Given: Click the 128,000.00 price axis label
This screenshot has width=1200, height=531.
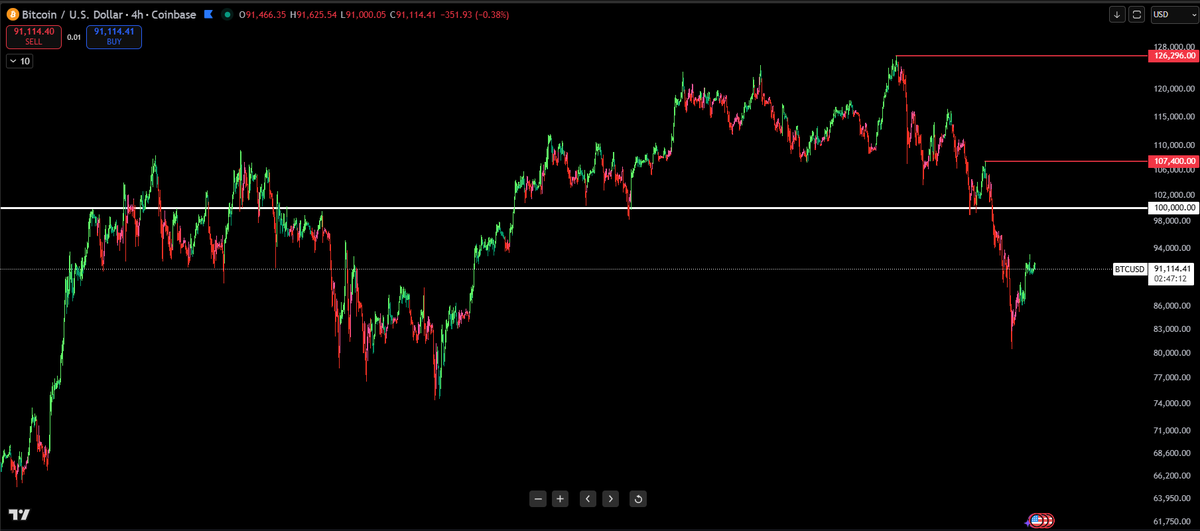Looking at the screenshot, I should pos(1175,46).
